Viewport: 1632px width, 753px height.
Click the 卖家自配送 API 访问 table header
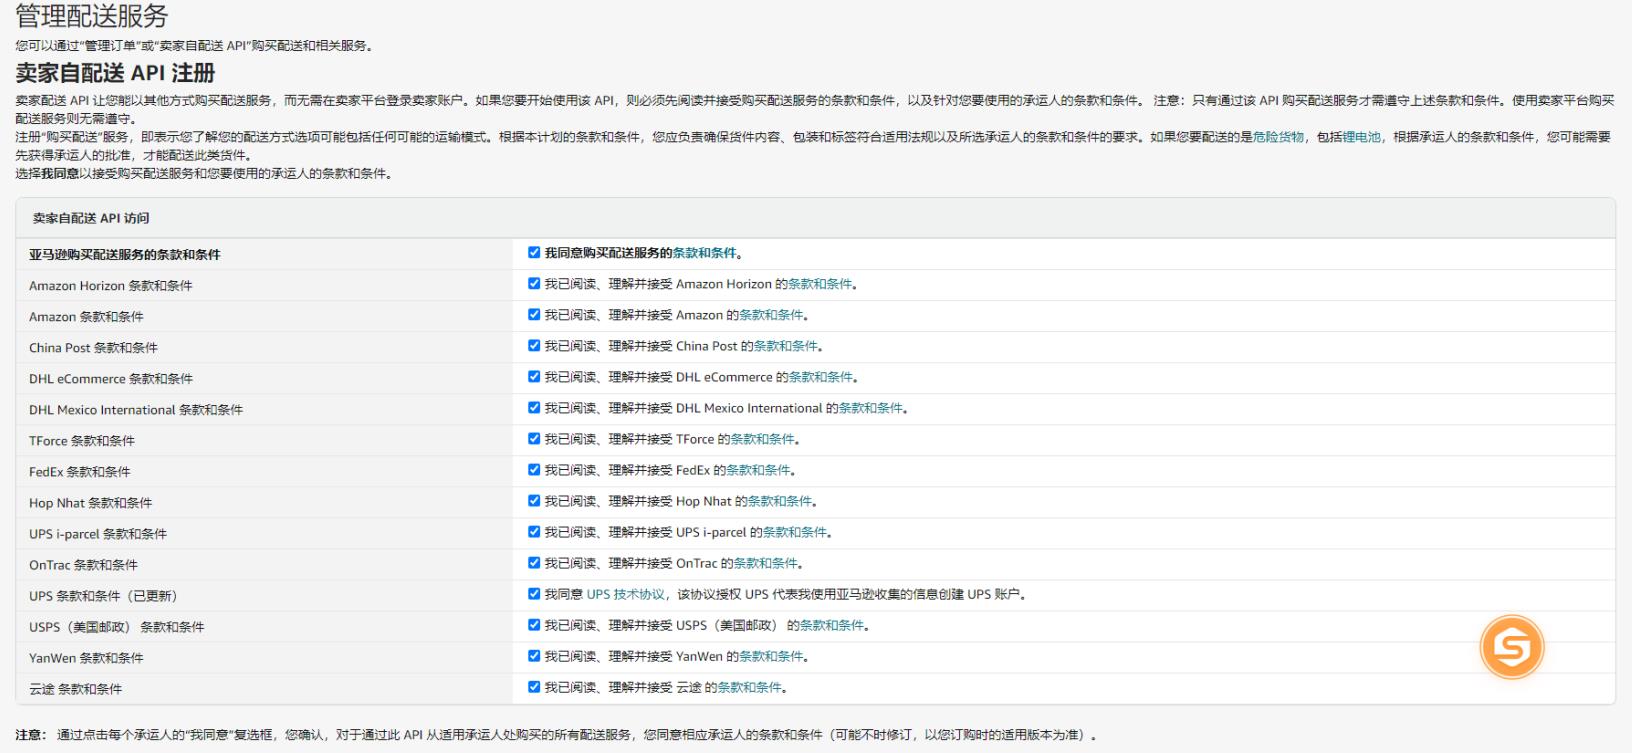click(x=91, y=218)
